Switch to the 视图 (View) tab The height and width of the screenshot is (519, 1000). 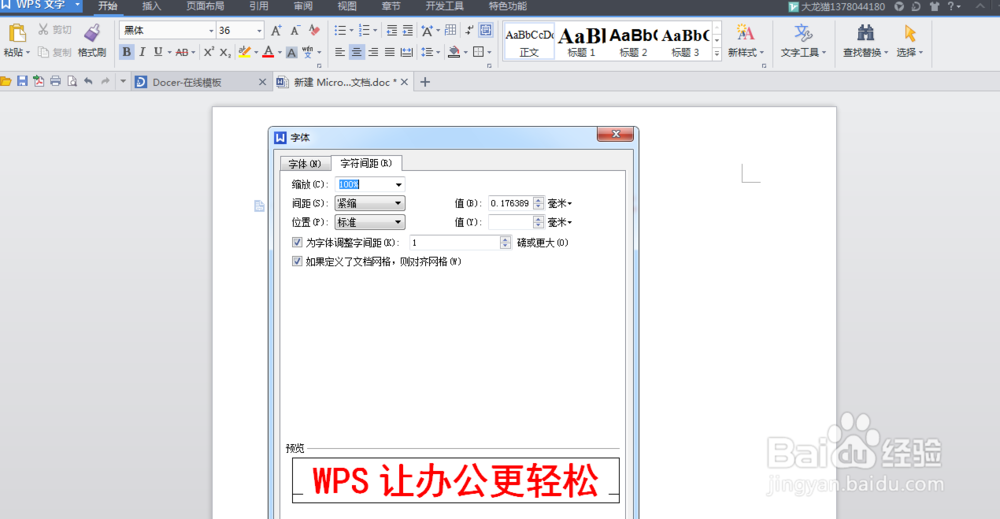[347, 6]
